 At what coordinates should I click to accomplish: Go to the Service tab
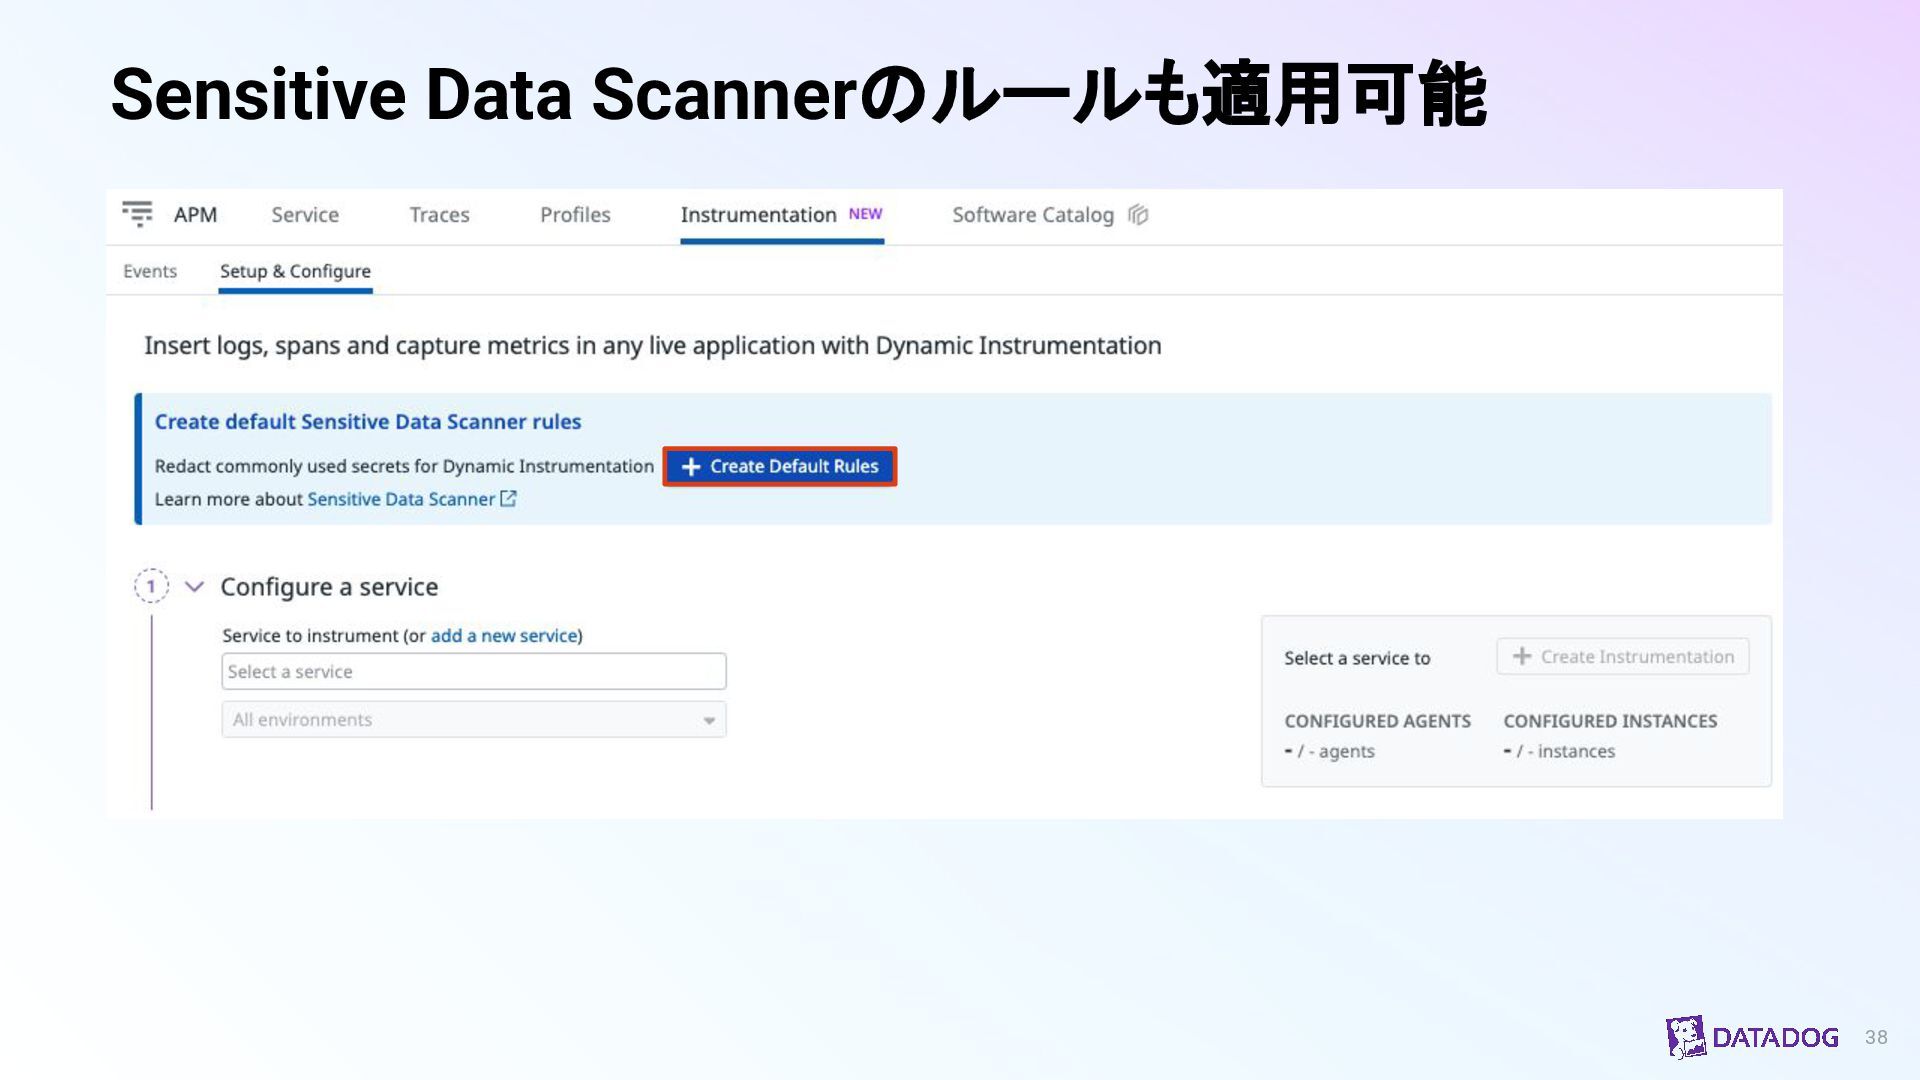[x=305, y=215]
